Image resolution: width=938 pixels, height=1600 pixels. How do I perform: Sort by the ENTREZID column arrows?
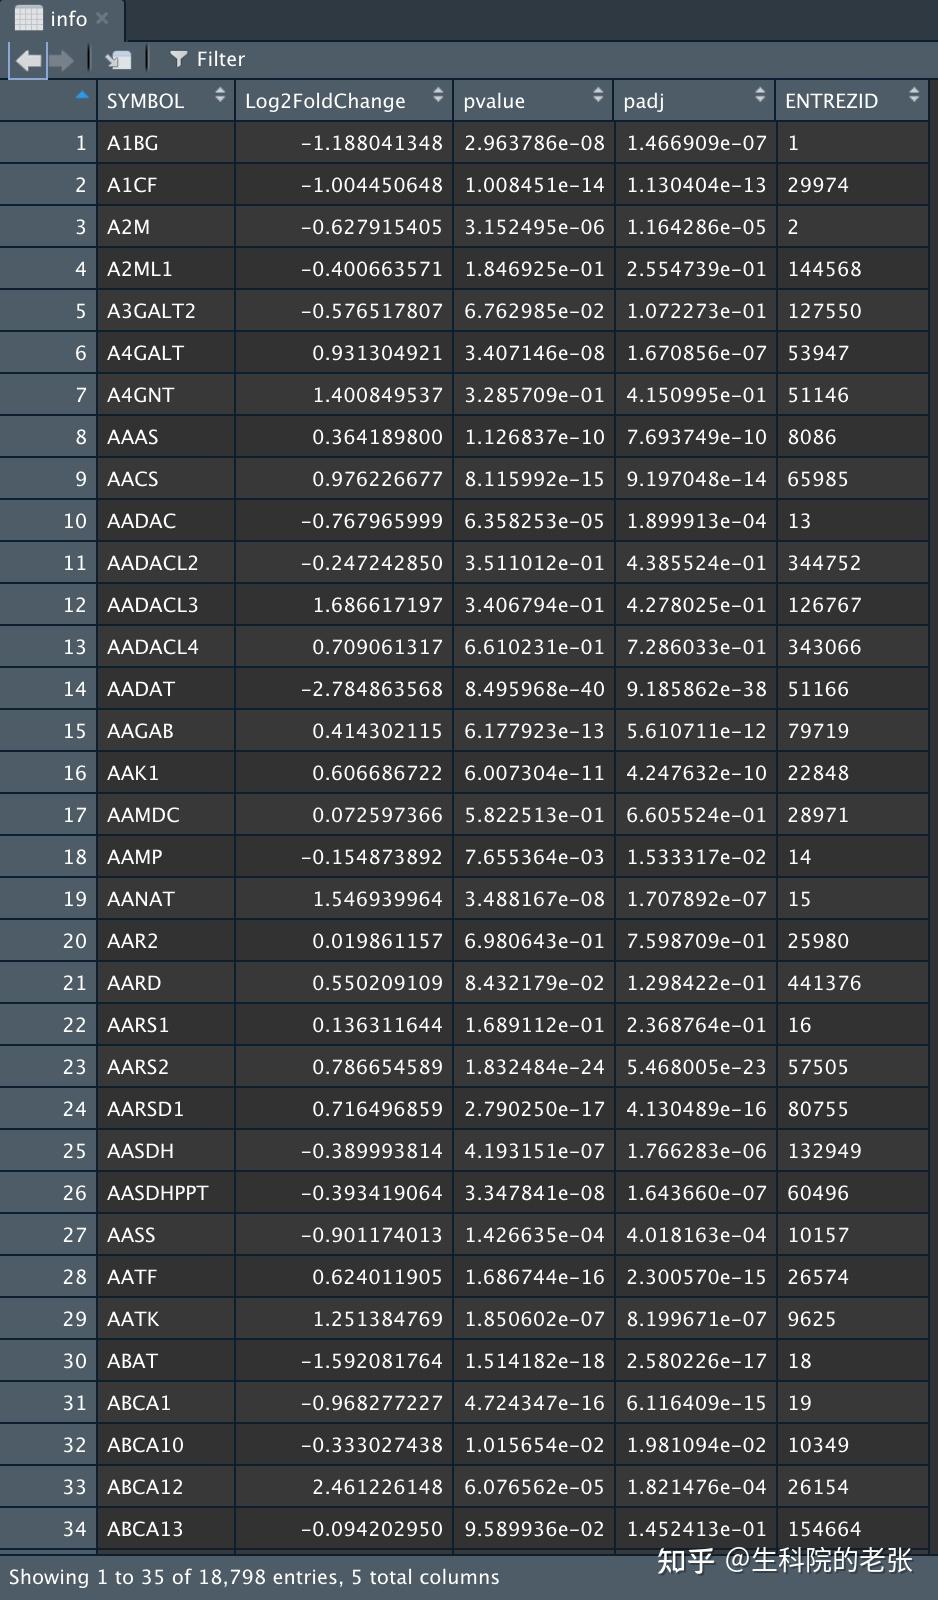pyautogui.click(x=914, y=97)
